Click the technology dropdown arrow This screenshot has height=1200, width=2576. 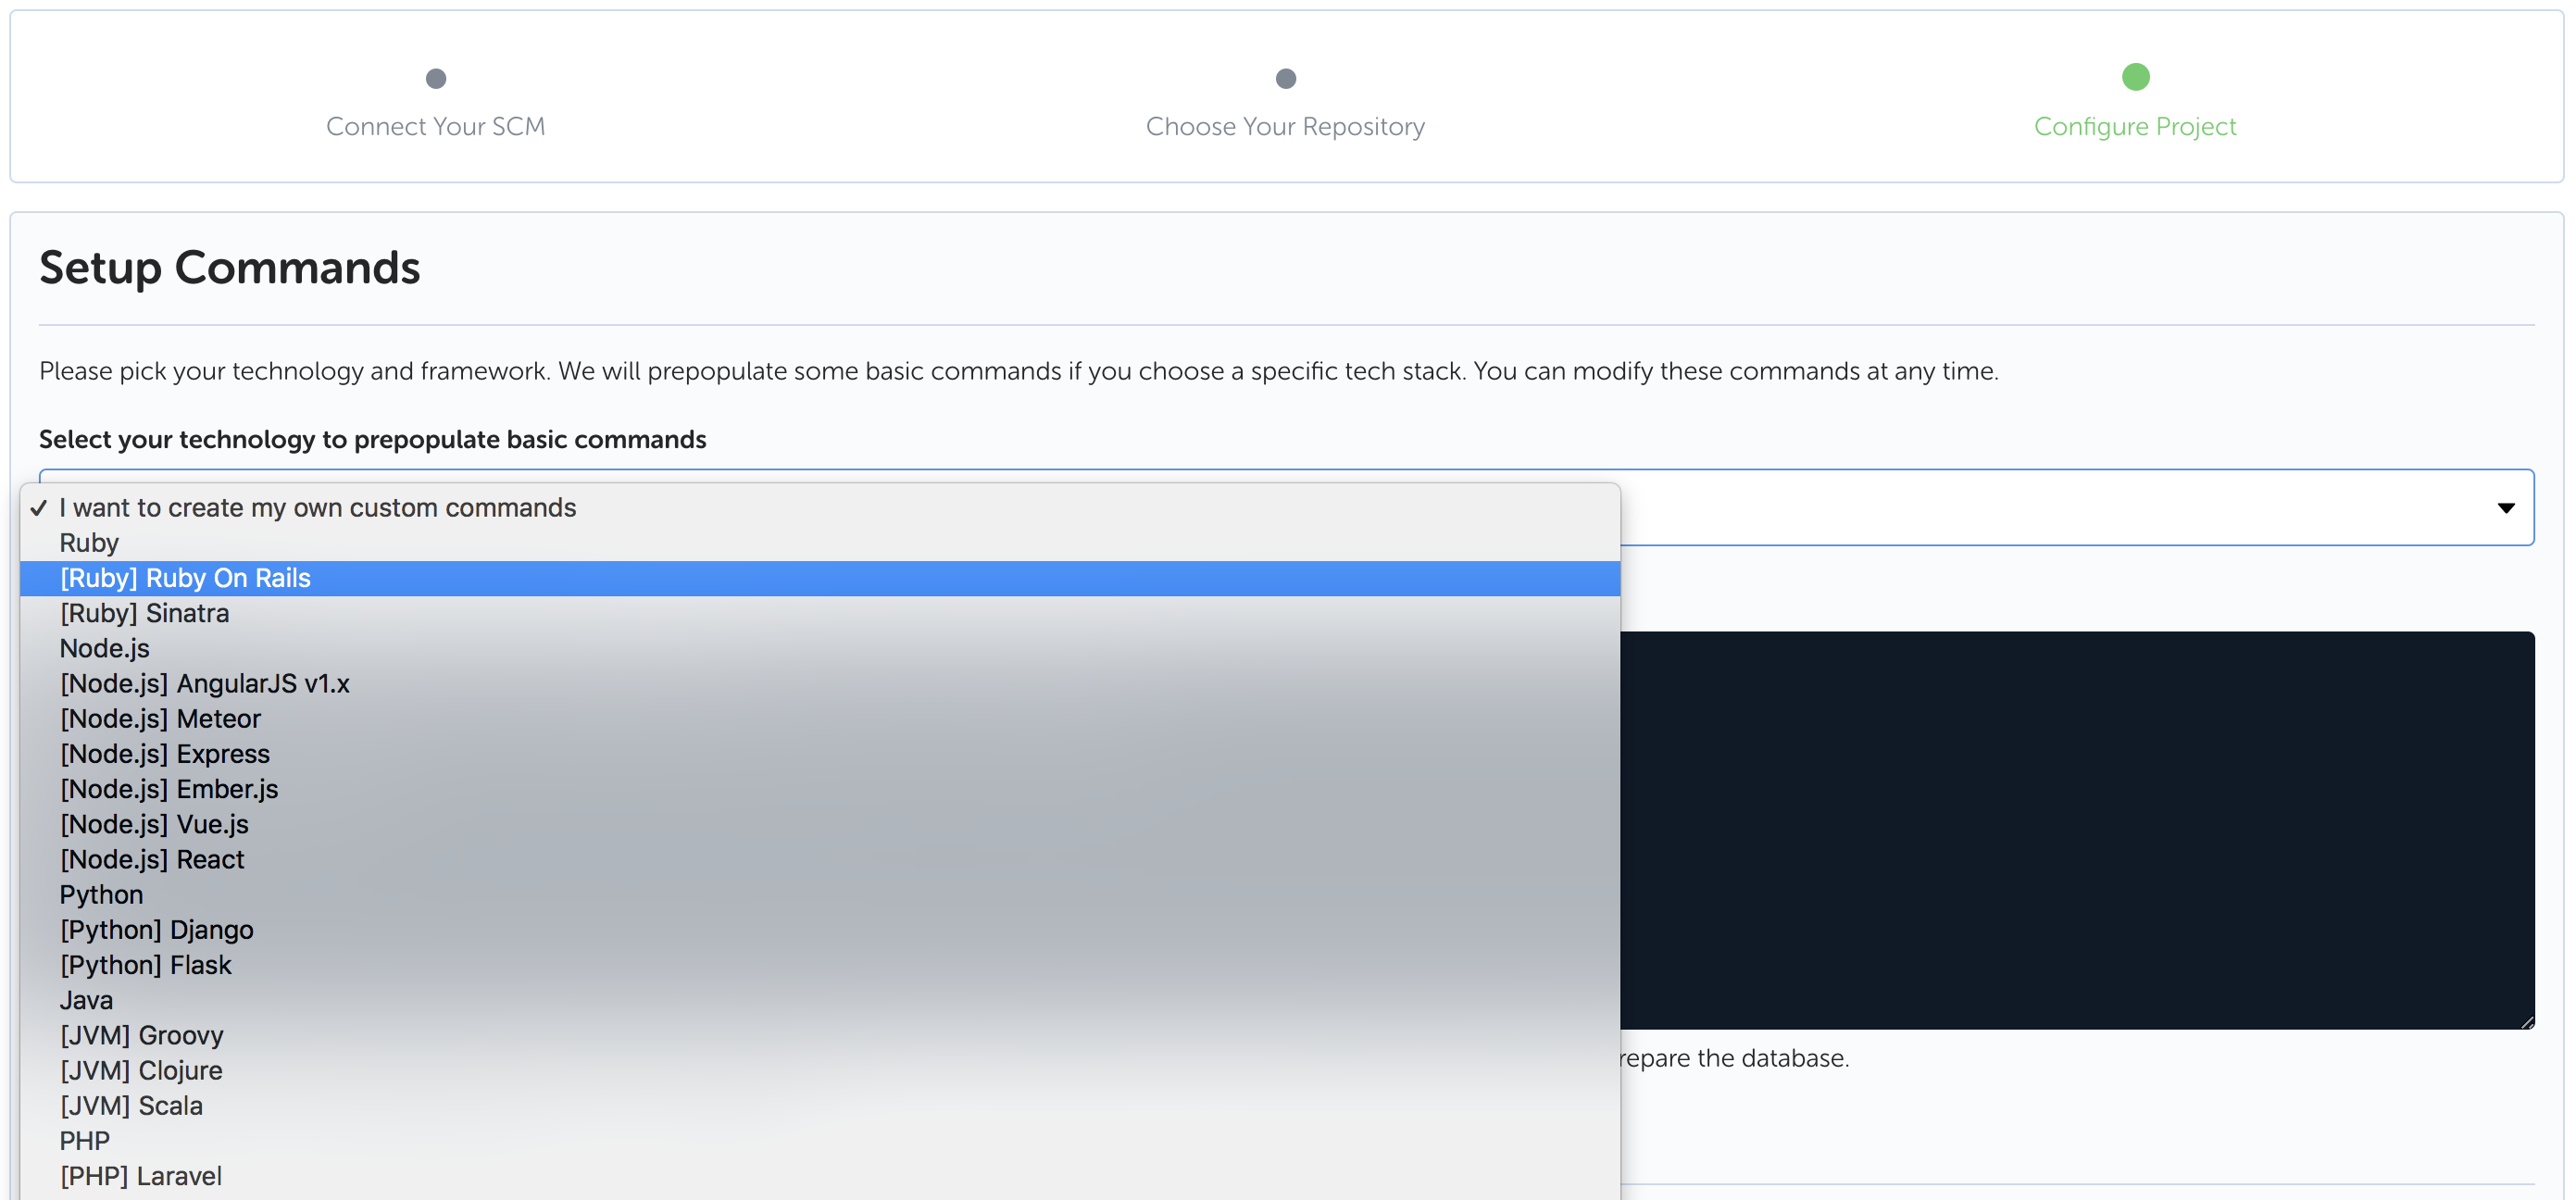2505,508
